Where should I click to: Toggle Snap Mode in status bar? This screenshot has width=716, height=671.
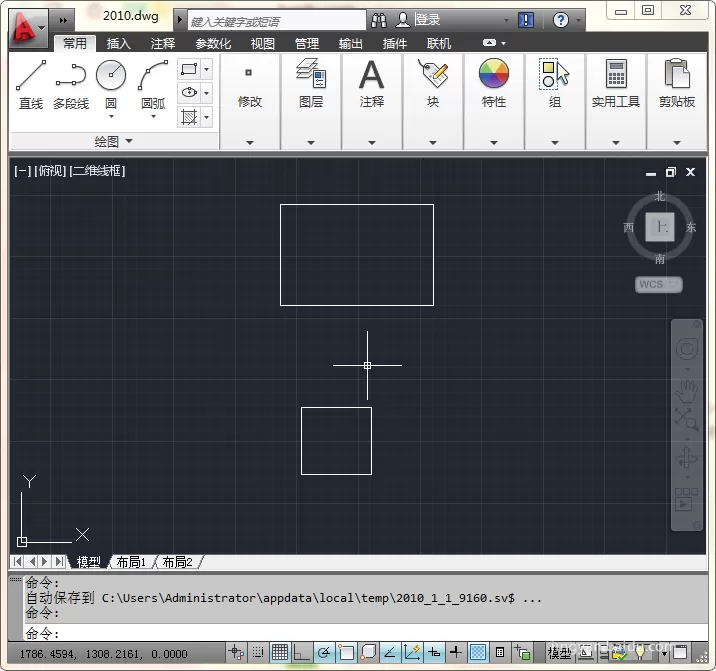coord(258,652)
